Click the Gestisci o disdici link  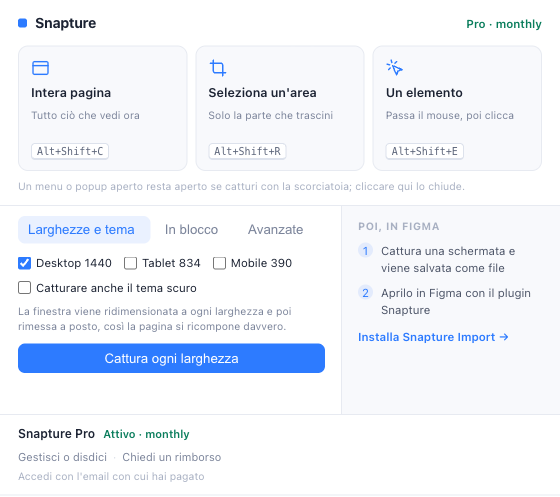point(62,457)
